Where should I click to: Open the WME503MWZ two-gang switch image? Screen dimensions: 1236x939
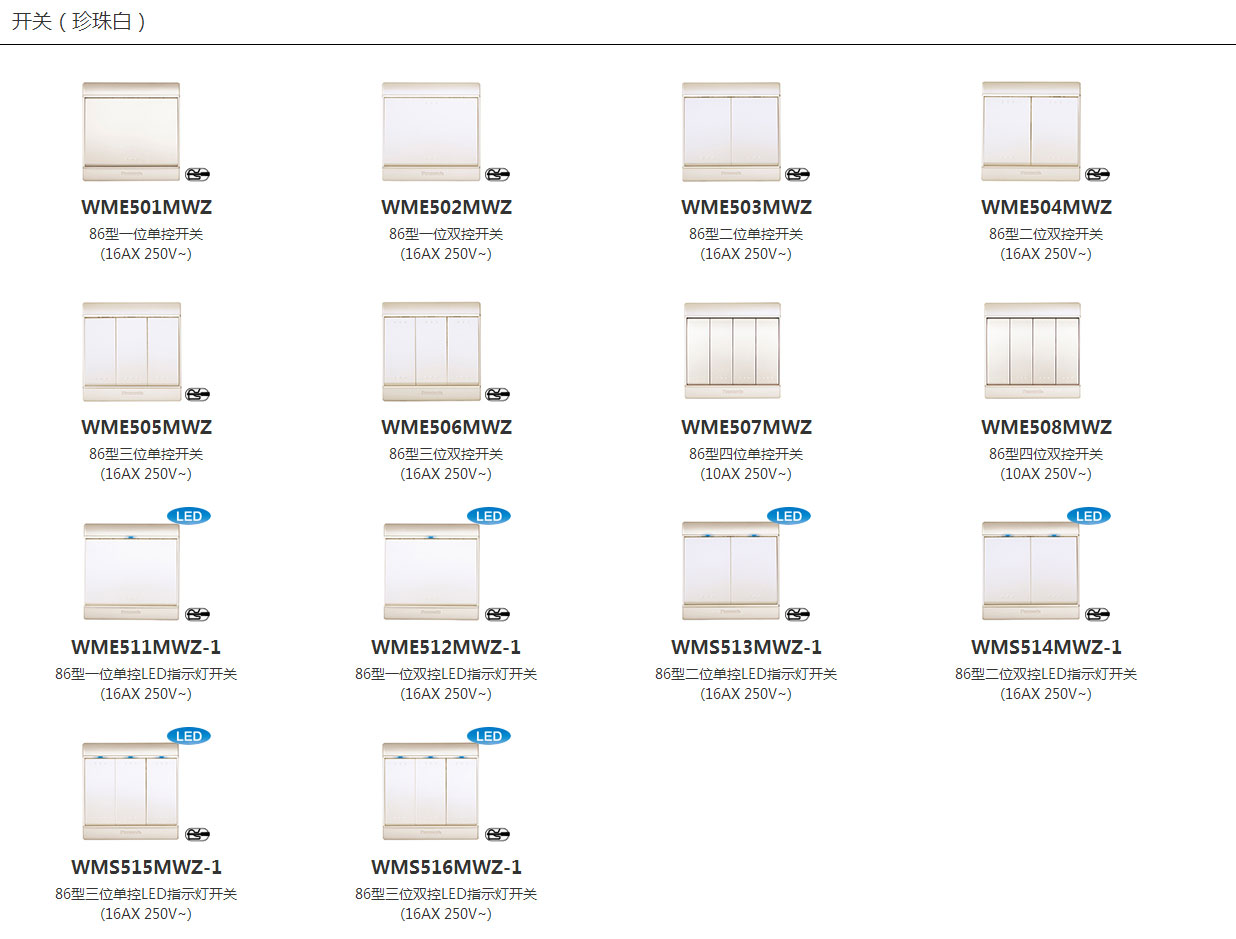pyautogui.click(x=731, y=132)
